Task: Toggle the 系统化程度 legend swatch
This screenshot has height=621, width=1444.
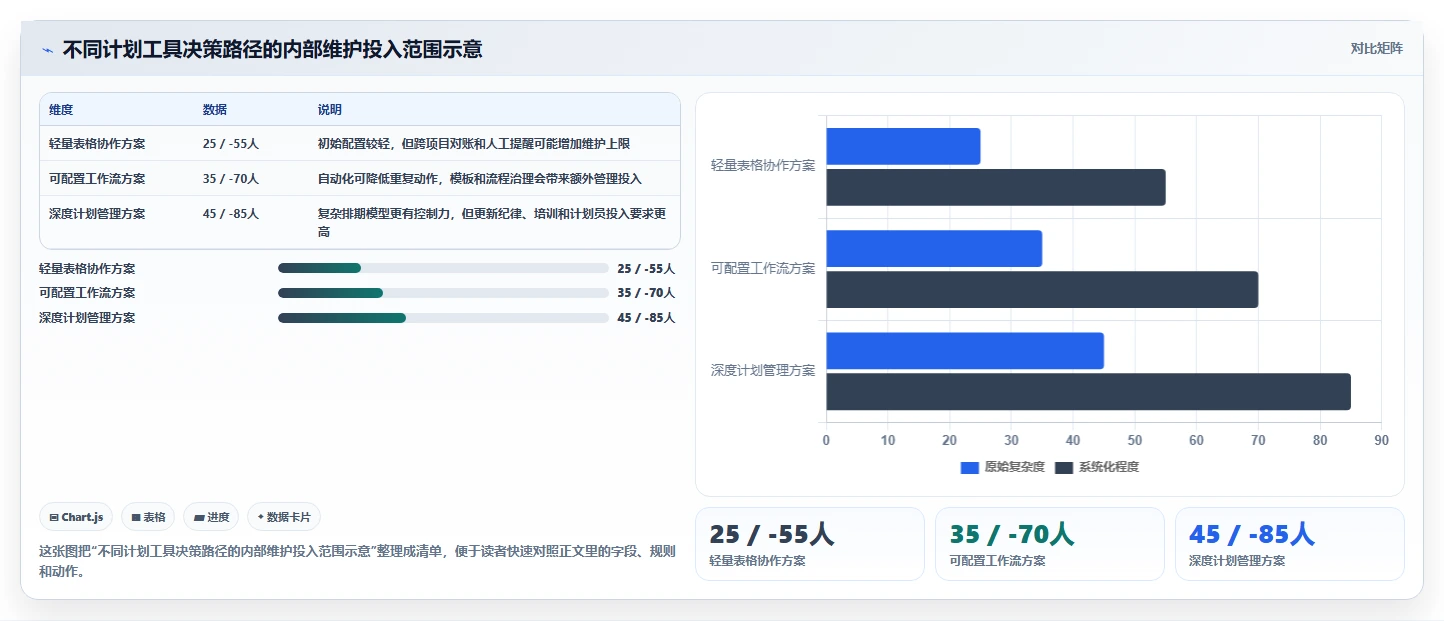Action: [x=1064, y=468]
